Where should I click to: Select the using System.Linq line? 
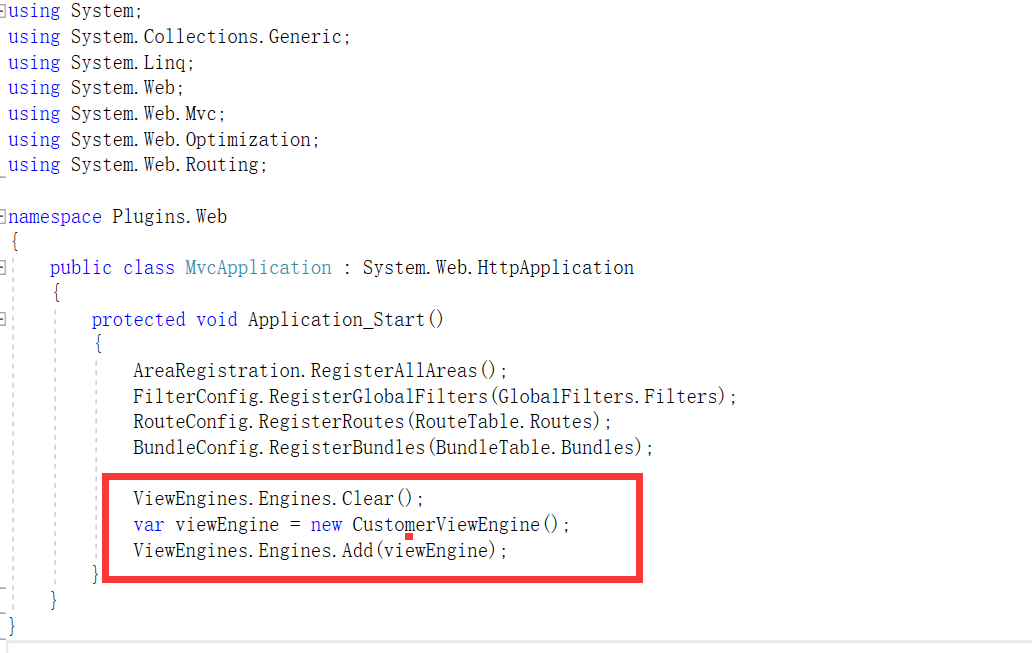[x=101, y=62]
